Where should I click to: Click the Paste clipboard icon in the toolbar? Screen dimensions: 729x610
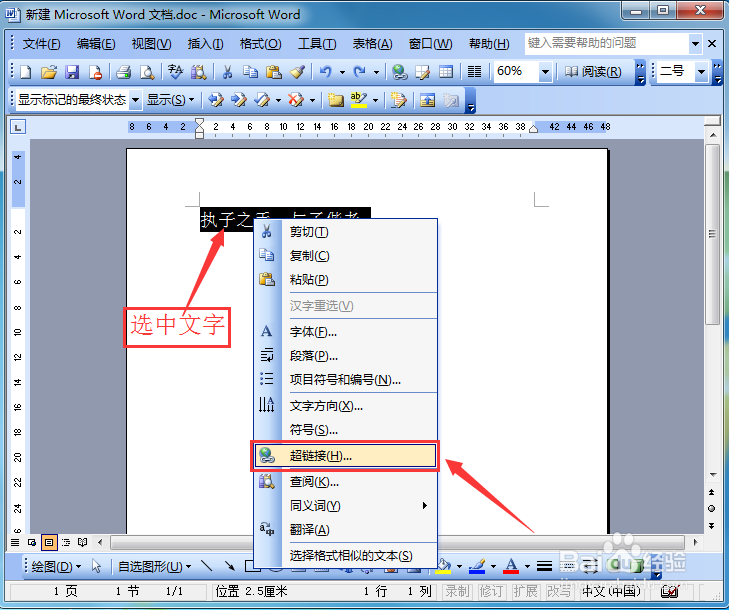[x=274, y=72]
